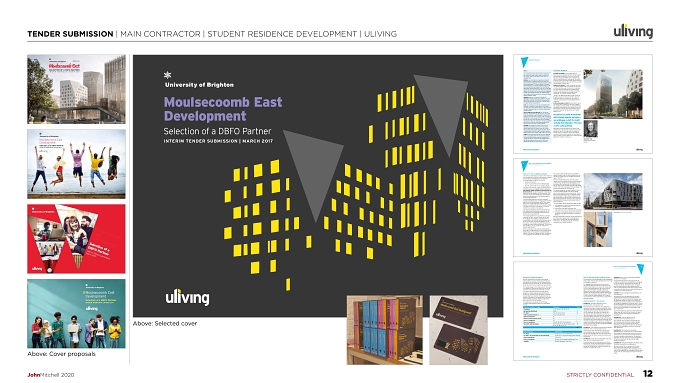Click 'MAIN CONTRACTOR' in the header
This screenshot has width=680, height=383.
pyautogui.click(x=160, y=34)
